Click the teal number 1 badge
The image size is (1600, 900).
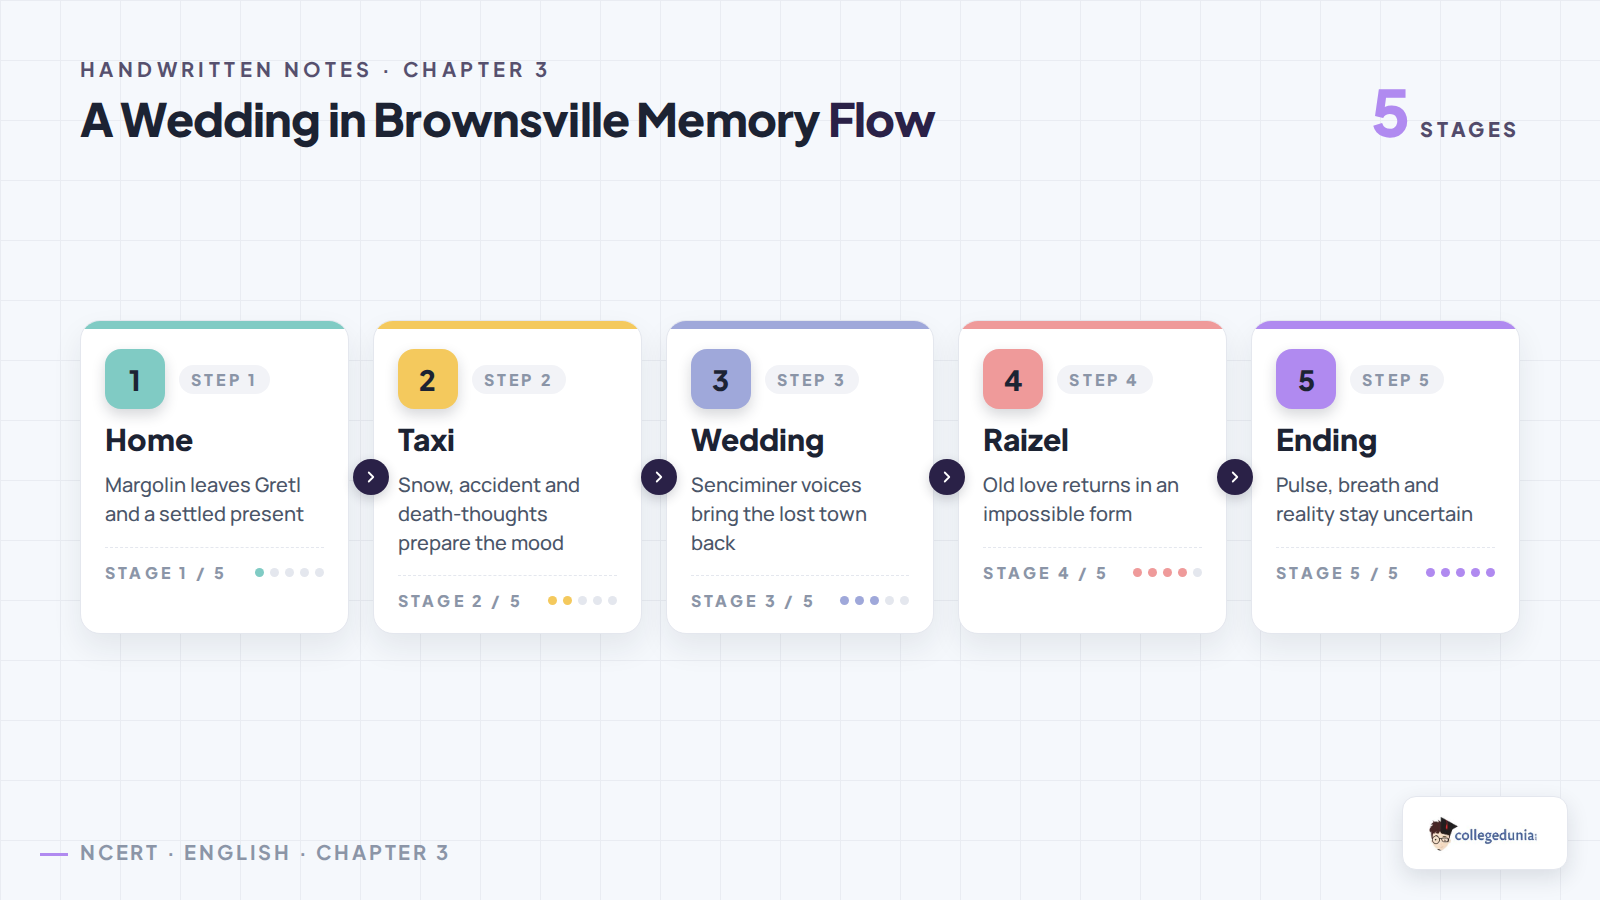(135, 379)
